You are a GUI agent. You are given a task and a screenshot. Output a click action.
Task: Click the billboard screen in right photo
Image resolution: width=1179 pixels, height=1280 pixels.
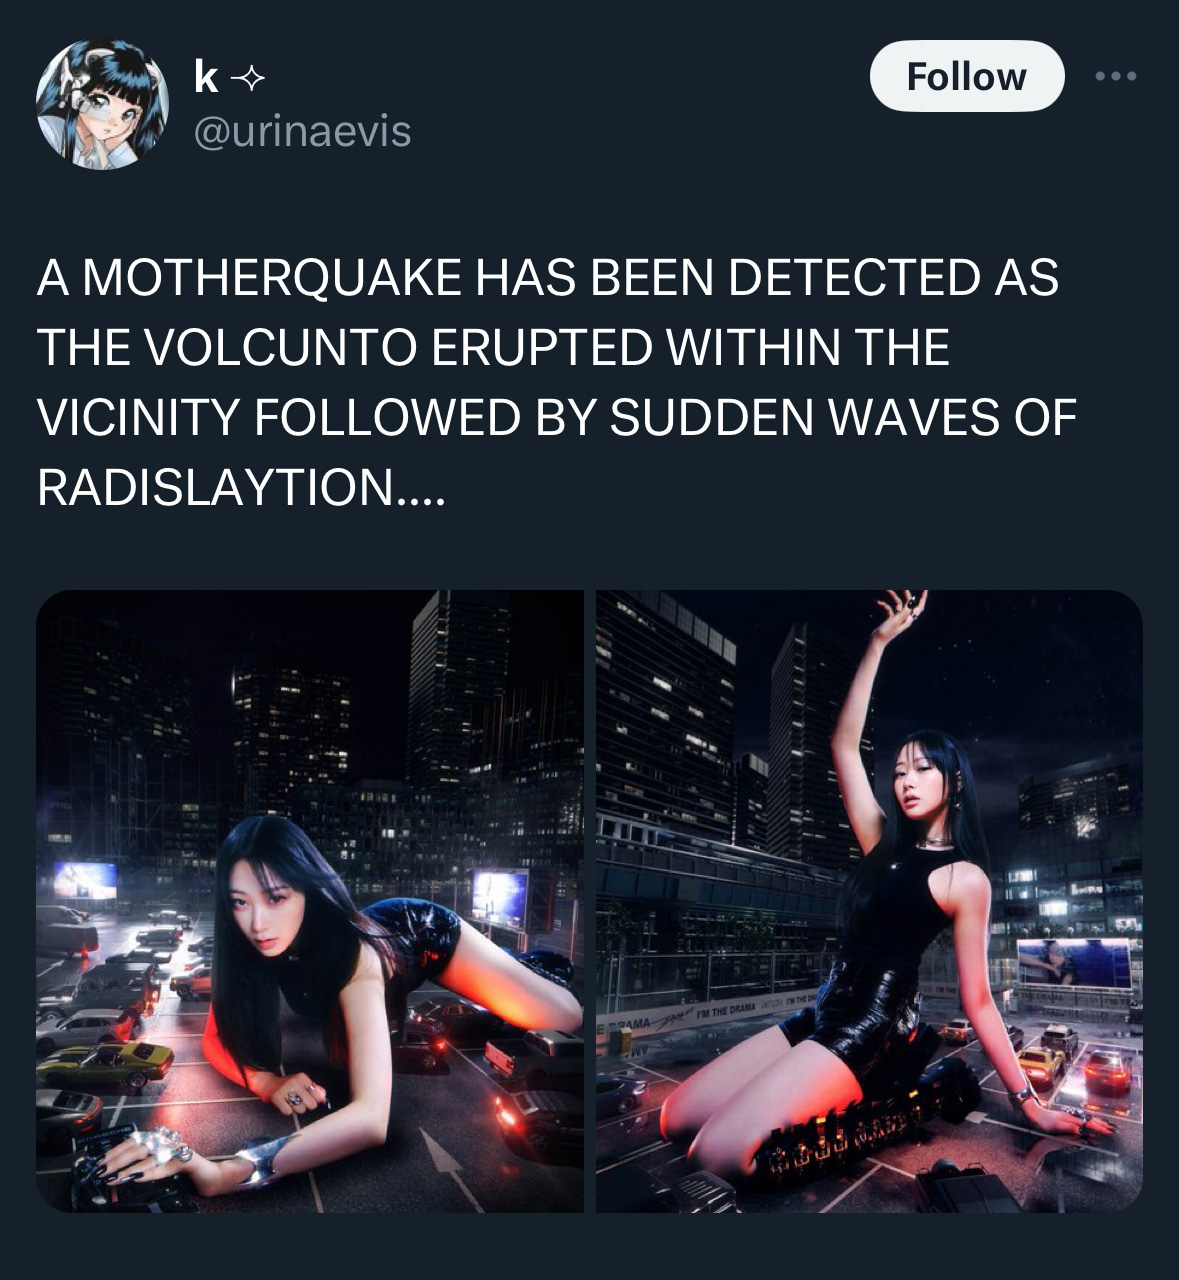point(1074,962)
